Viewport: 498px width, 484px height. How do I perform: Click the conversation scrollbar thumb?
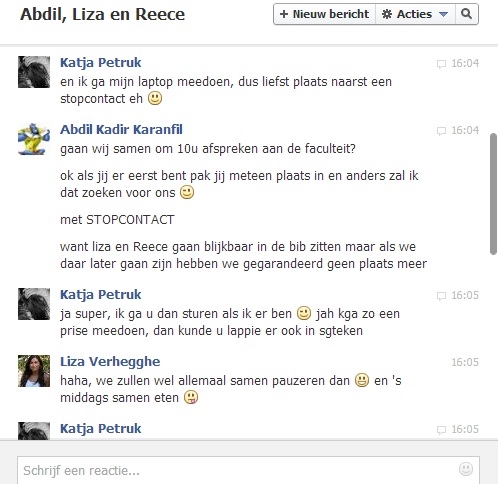(x=493, y=194)
